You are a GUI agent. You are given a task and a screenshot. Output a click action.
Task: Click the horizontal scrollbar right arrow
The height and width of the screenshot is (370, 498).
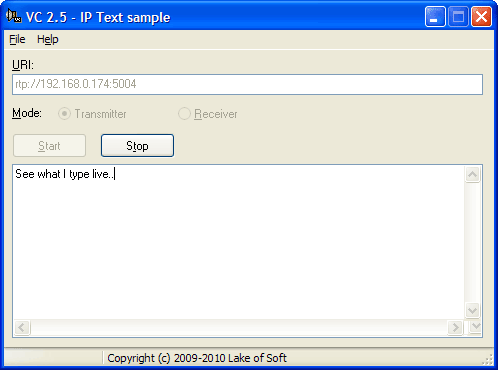[x=455, y=327]
